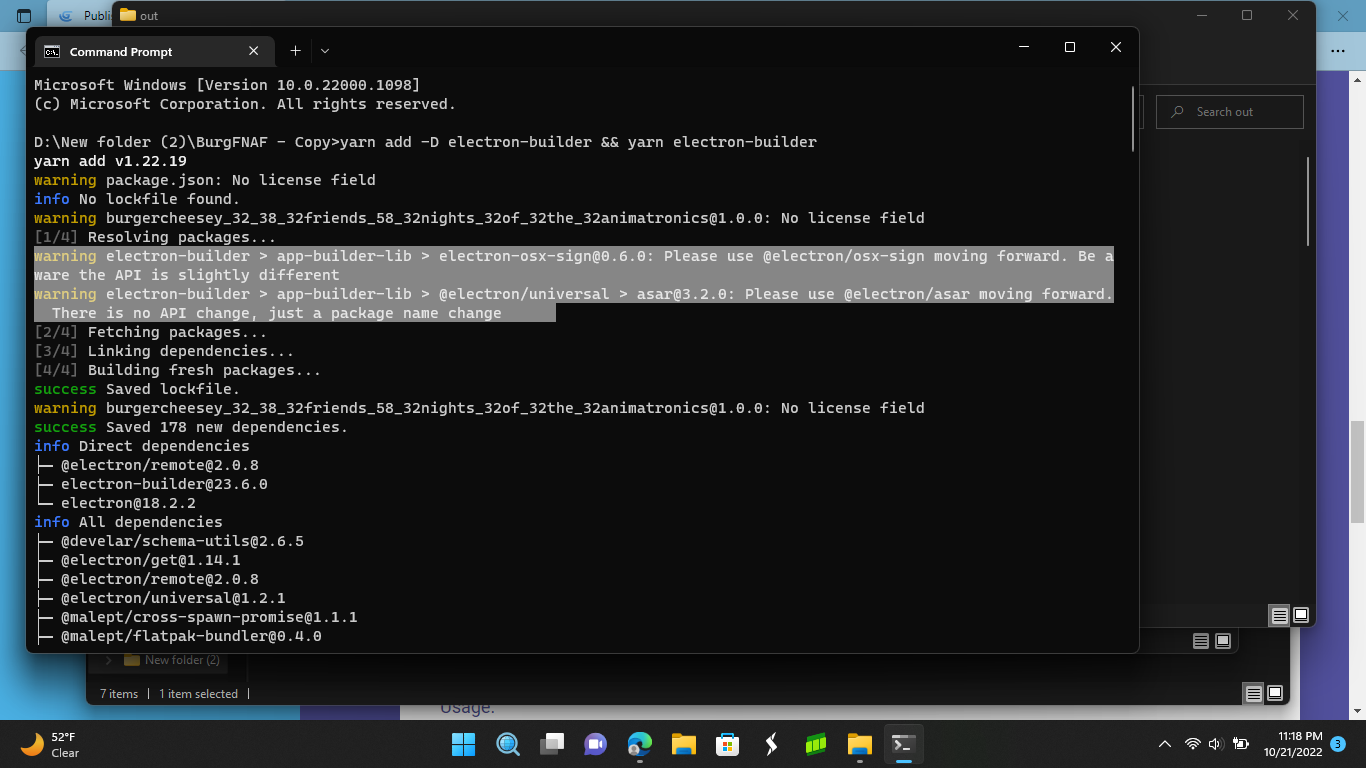Open Chat from the taskbar
The width and height of the screenshot is (1366, 768).
pos(595,744)
